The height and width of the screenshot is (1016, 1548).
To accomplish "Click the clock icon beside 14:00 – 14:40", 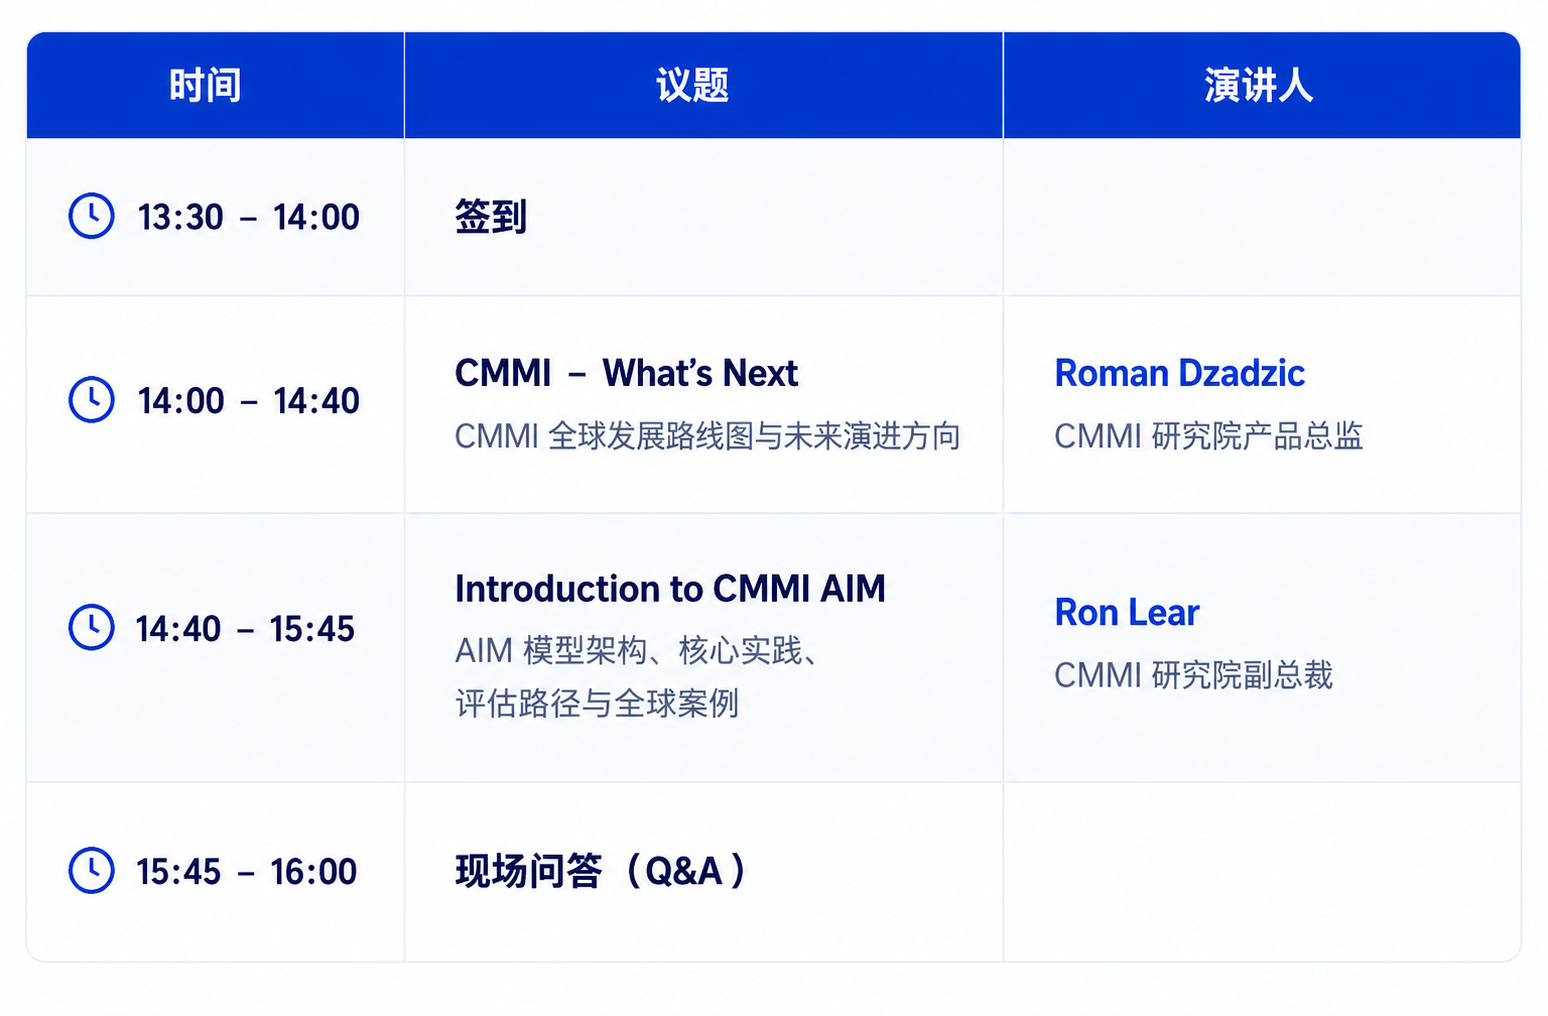I will click(x=91, y=400).
